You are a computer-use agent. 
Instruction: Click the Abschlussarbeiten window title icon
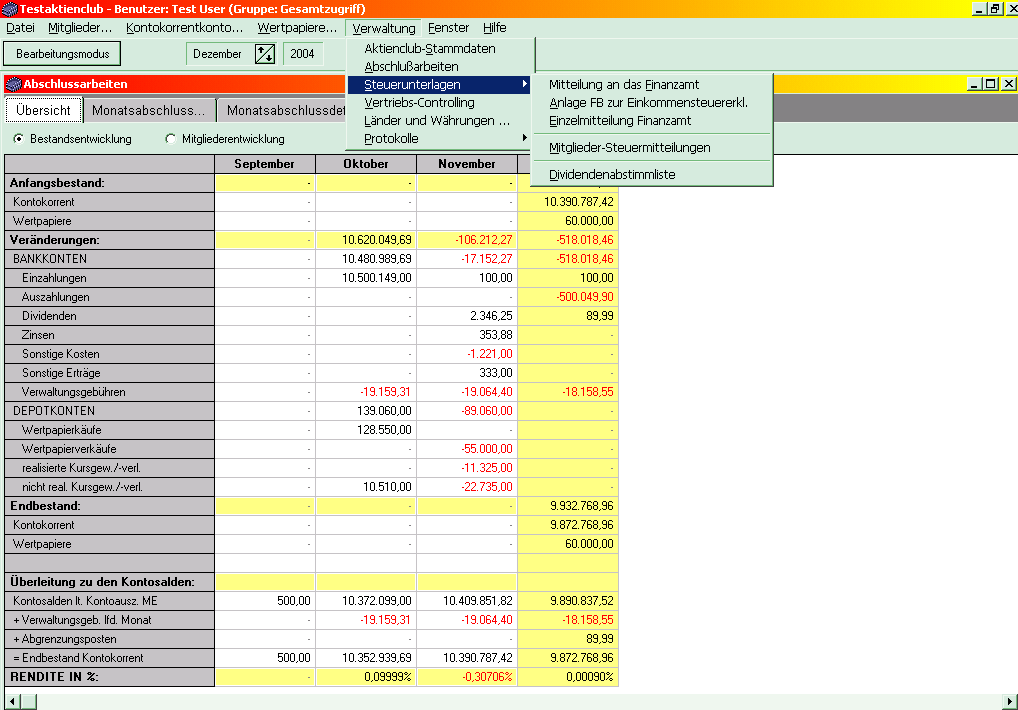click(x=13, y=84)
